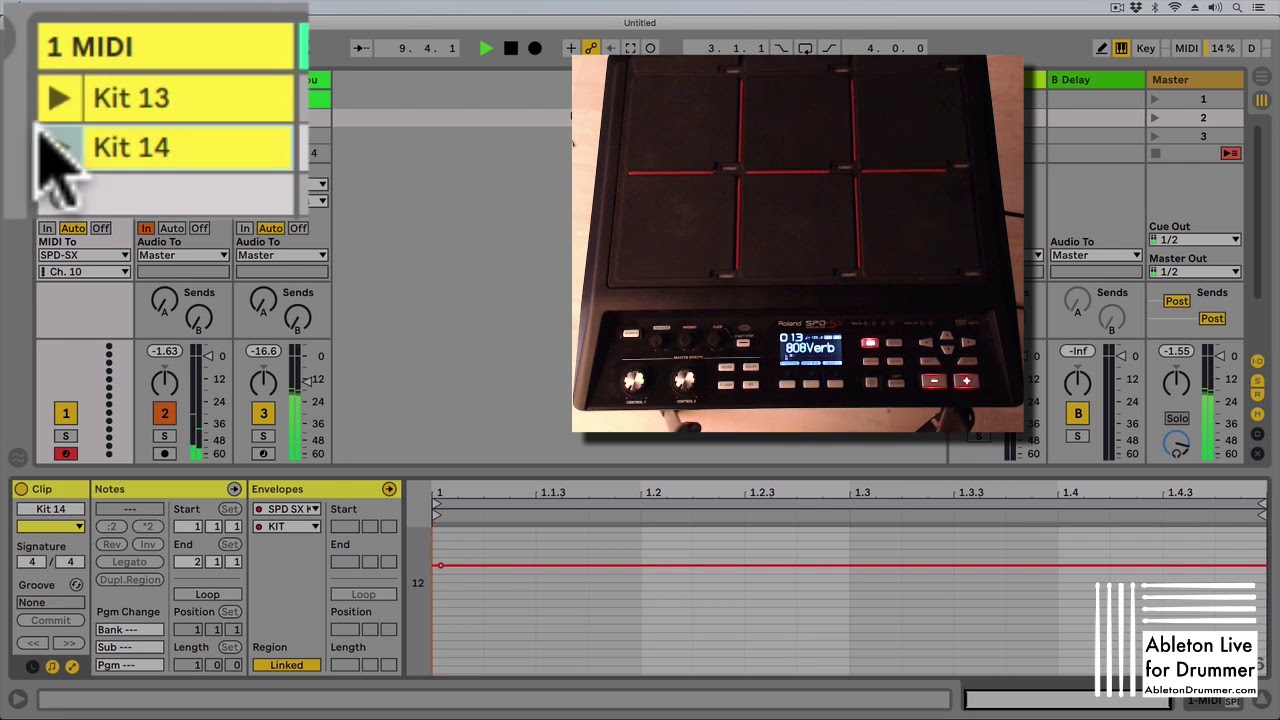The height and width of the screenshot is (720, 1280).
Task: Launch the Kit 13 clip
Action: pos(59,98)
